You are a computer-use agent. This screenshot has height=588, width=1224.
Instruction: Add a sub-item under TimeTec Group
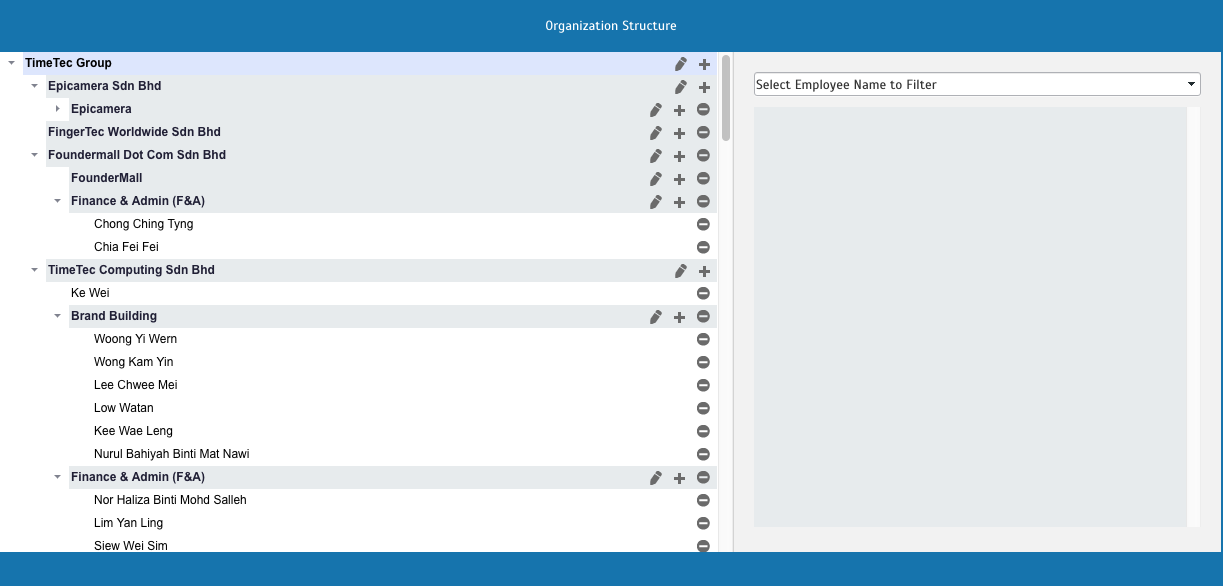click(704, 64)
